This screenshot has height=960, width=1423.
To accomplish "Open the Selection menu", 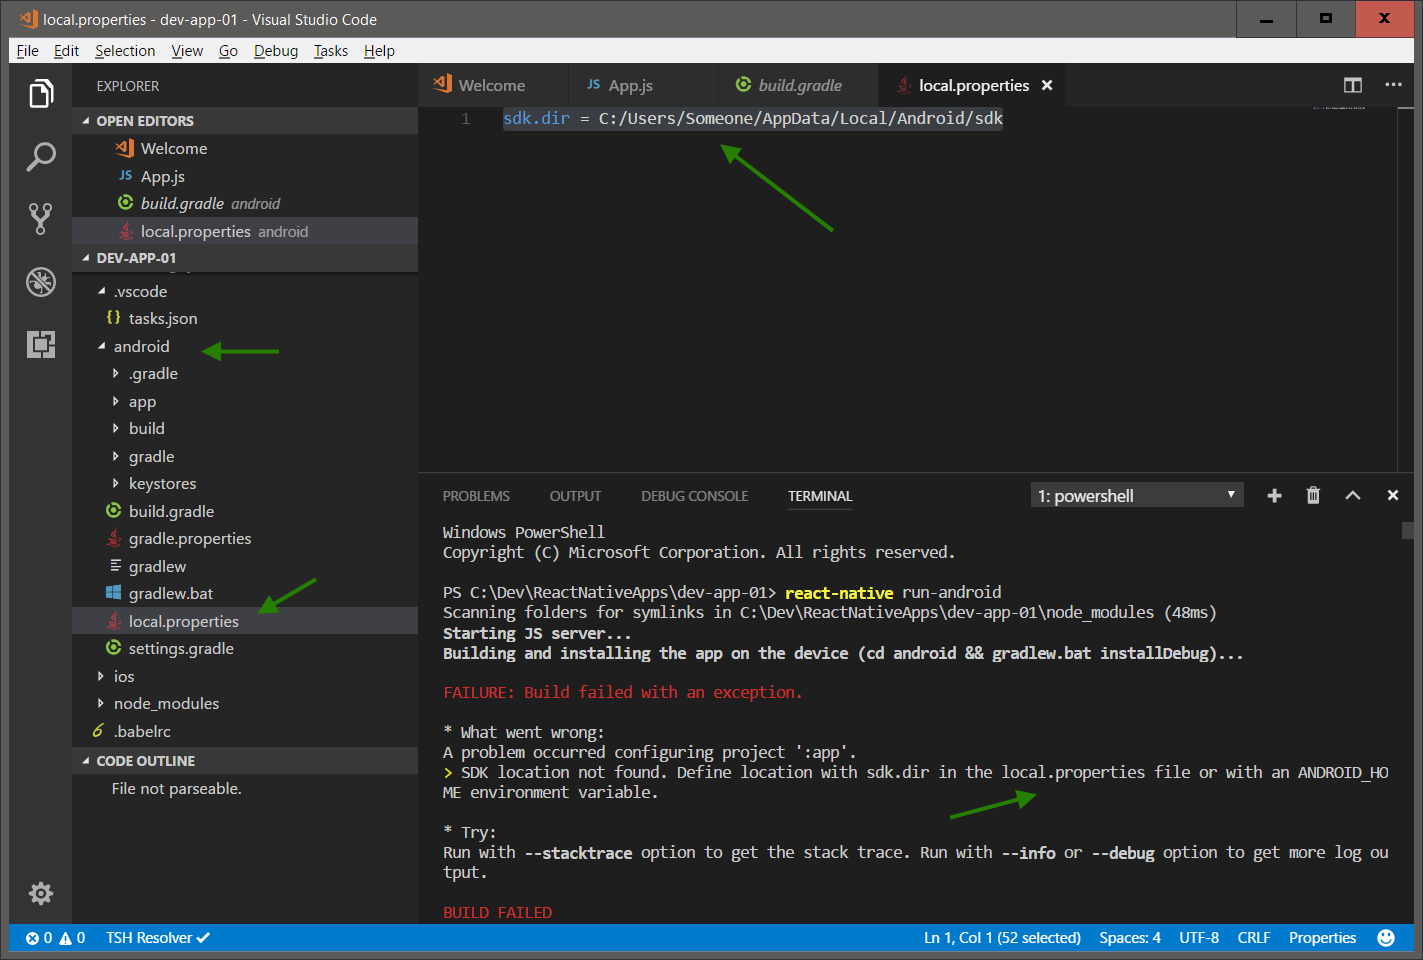I will click(x=125, y=51).
